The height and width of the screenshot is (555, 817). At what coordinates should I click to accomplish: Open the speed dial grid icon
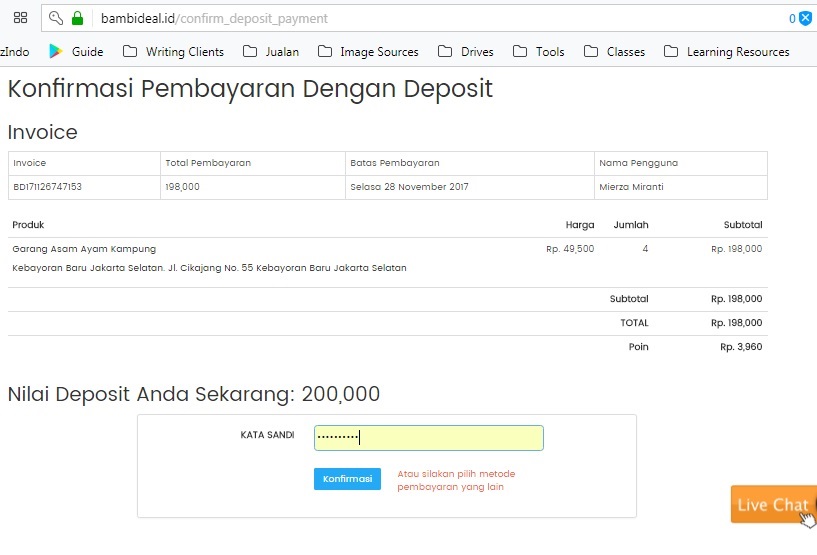(20, 18)
